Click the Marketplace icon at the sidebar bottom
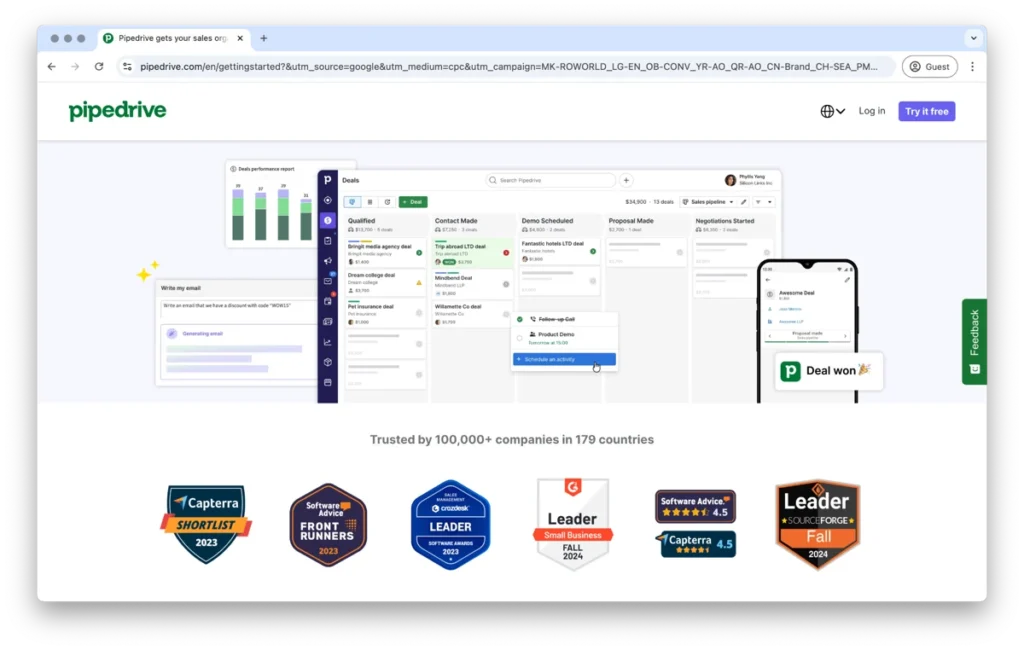The width and height of the screenshot is (1024, 650). tap(328, 382)
